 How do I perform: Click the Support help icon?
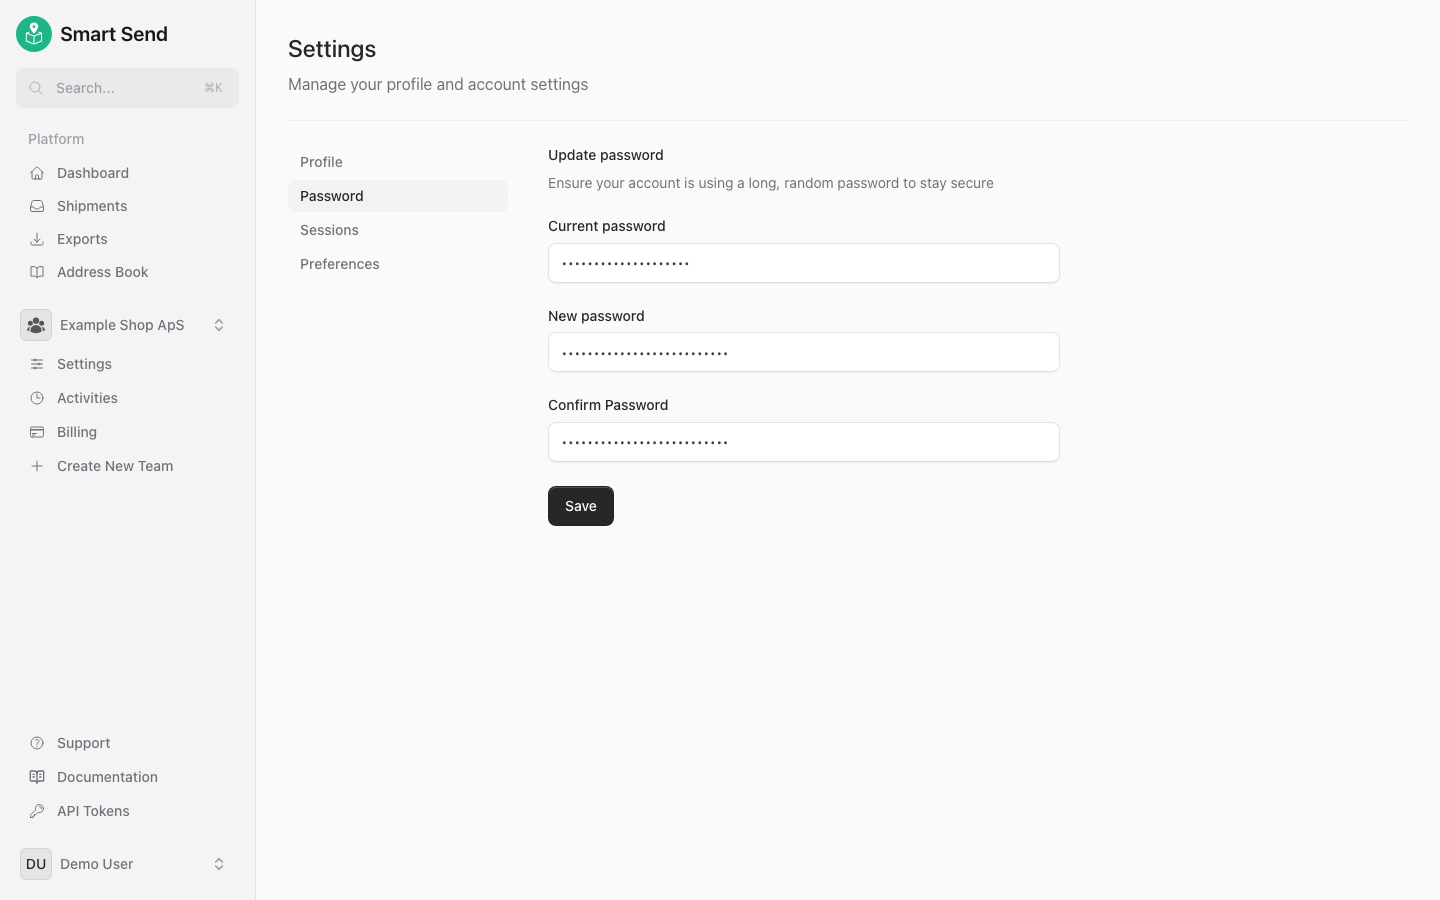click(36, 743)
